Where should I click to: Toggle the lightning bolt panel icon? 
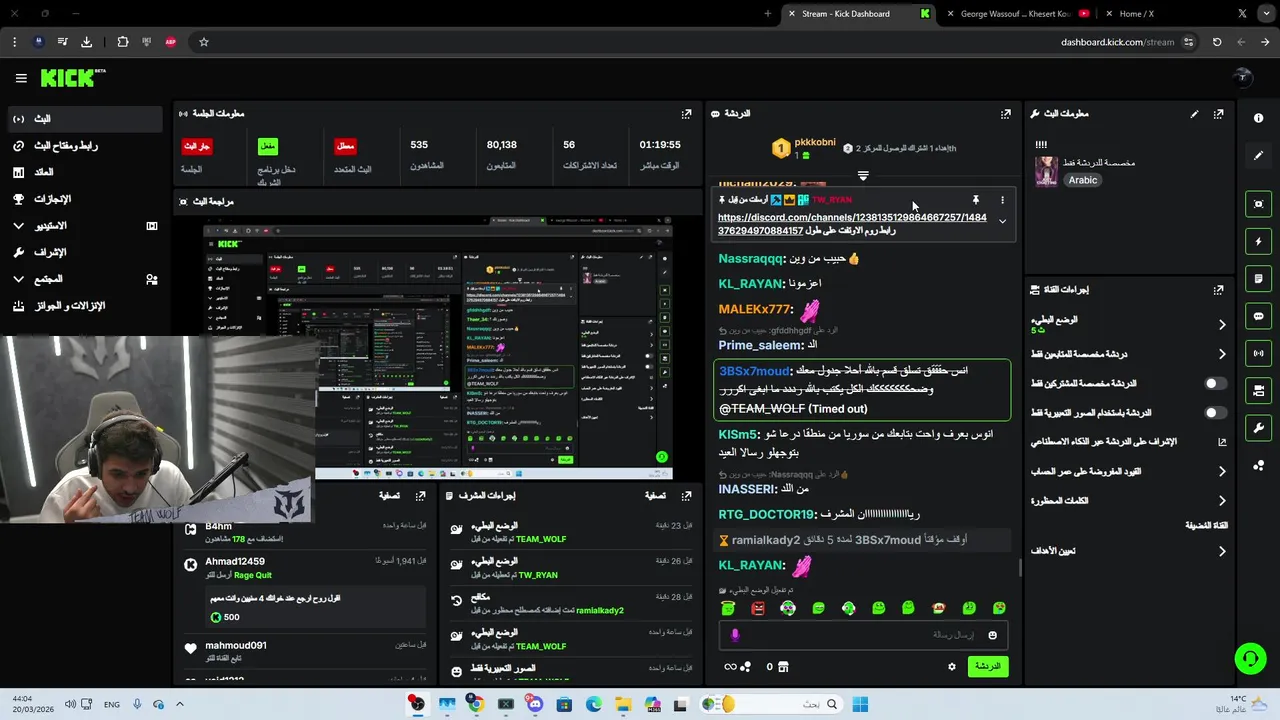click(1258, 241)
